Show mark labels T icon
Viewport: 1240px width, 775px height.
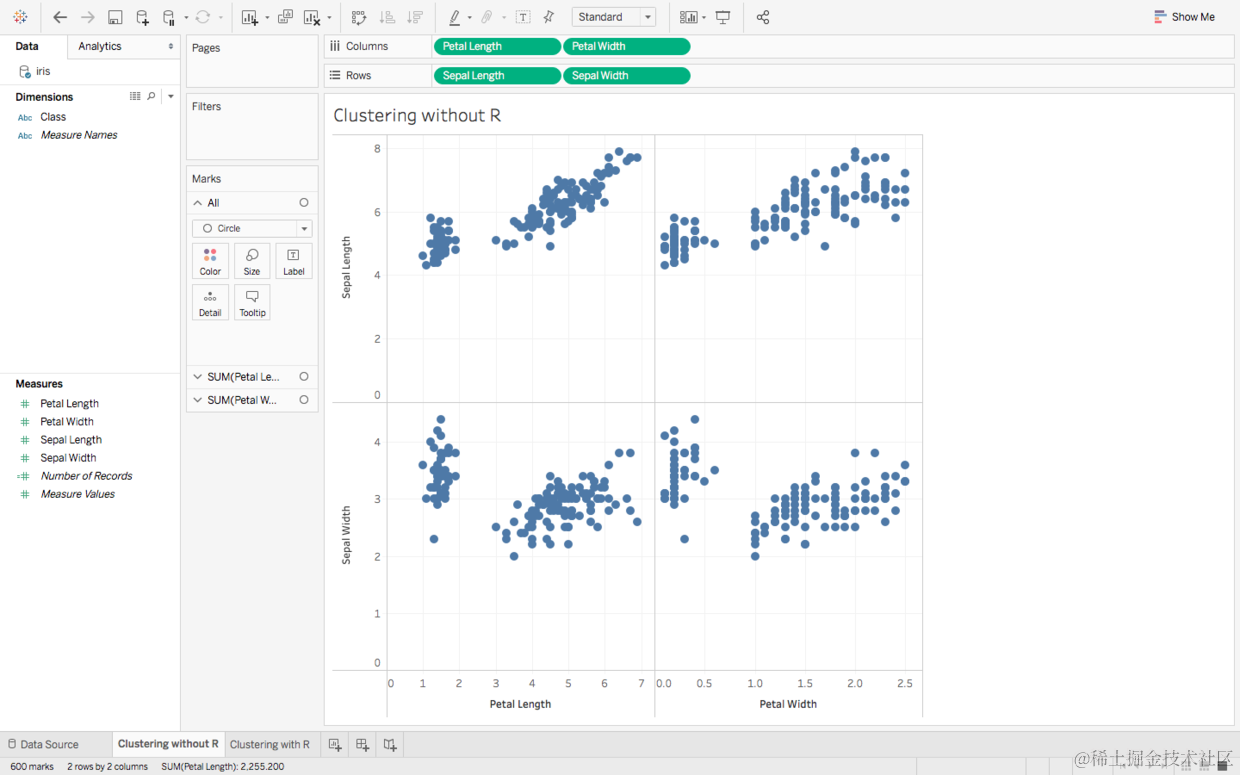(523, 17)
